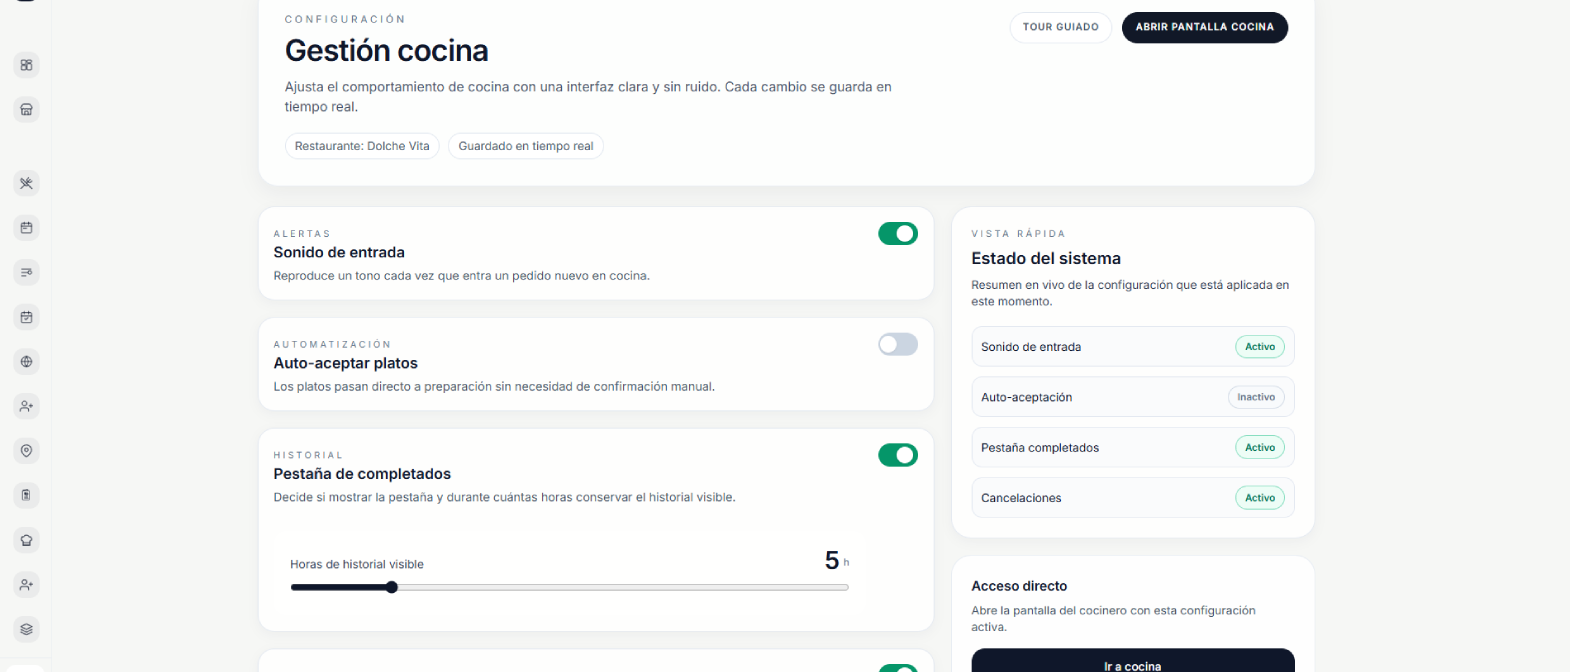Click the add-user icon just below chef hat
Screen dimensions: 1570x672
[27, 585]
